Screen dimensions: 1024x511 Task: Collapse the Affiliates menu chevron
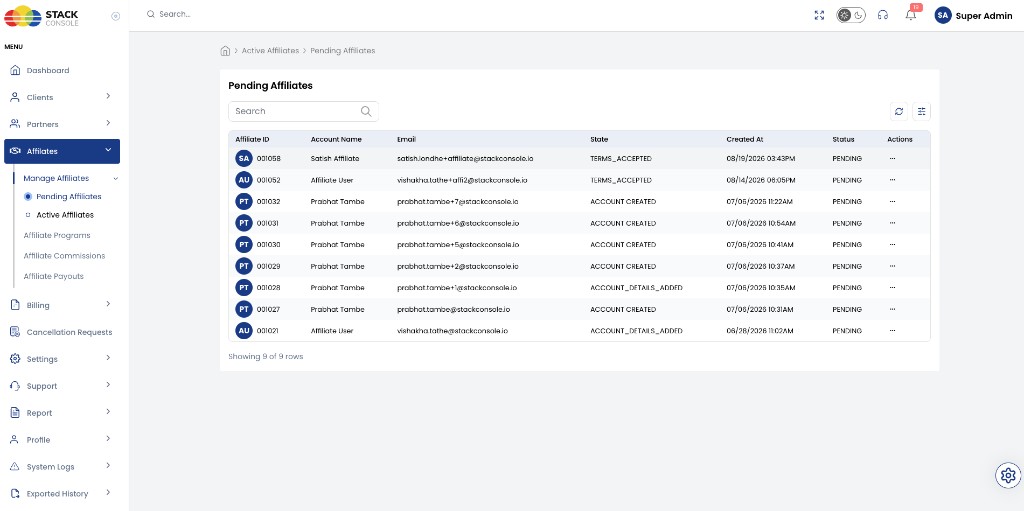click(x=108, y=150)
